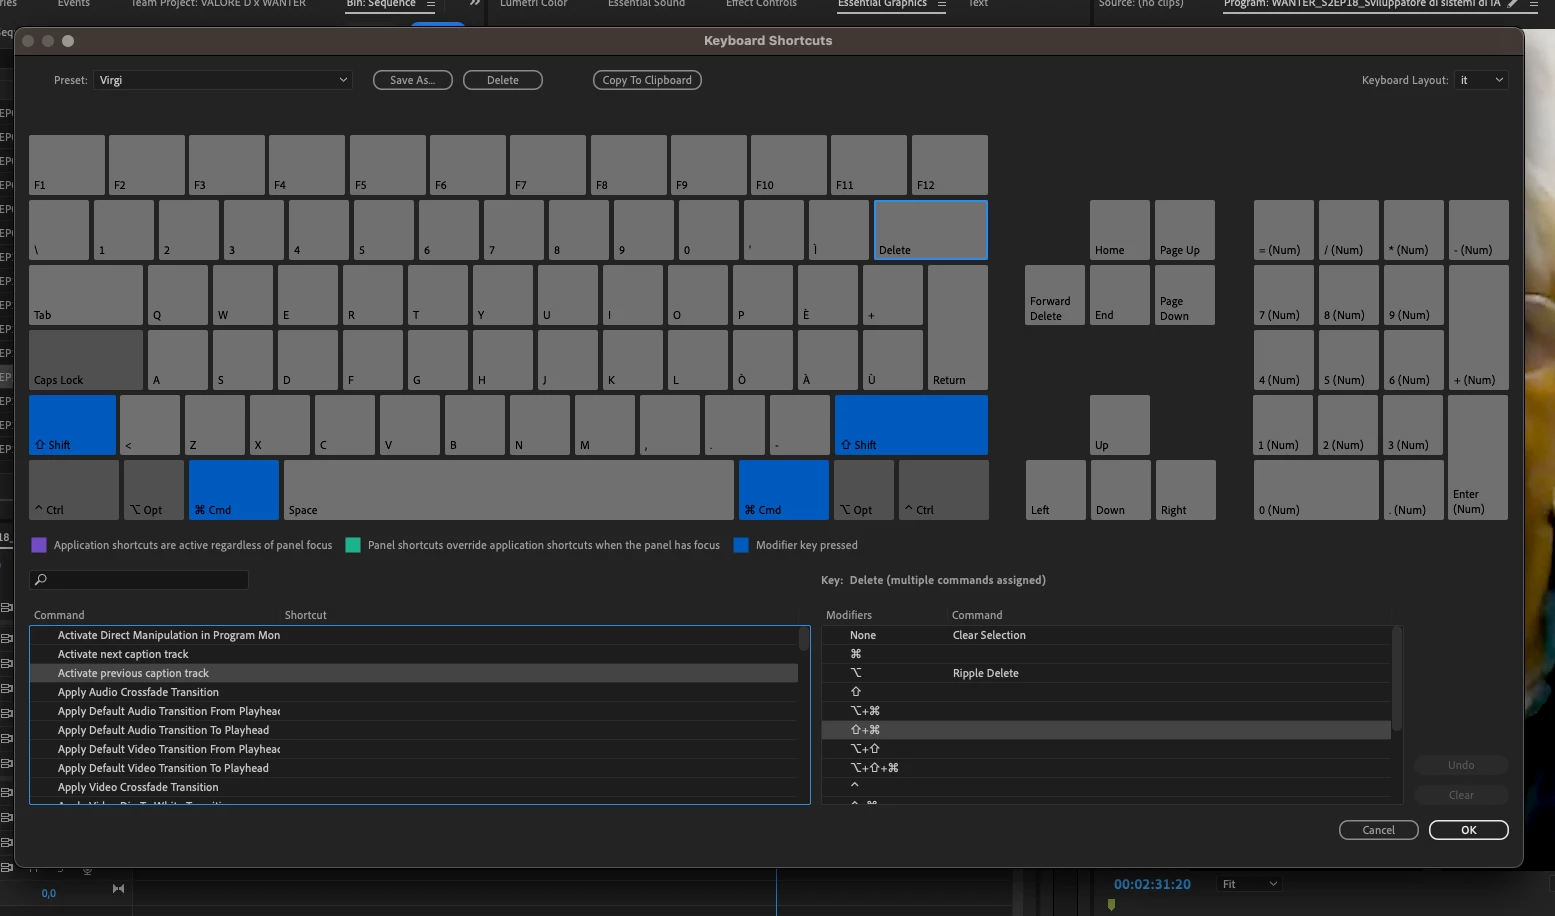Select the Return key
Screen dimensions: 1555x916
[x=958, y=327]
